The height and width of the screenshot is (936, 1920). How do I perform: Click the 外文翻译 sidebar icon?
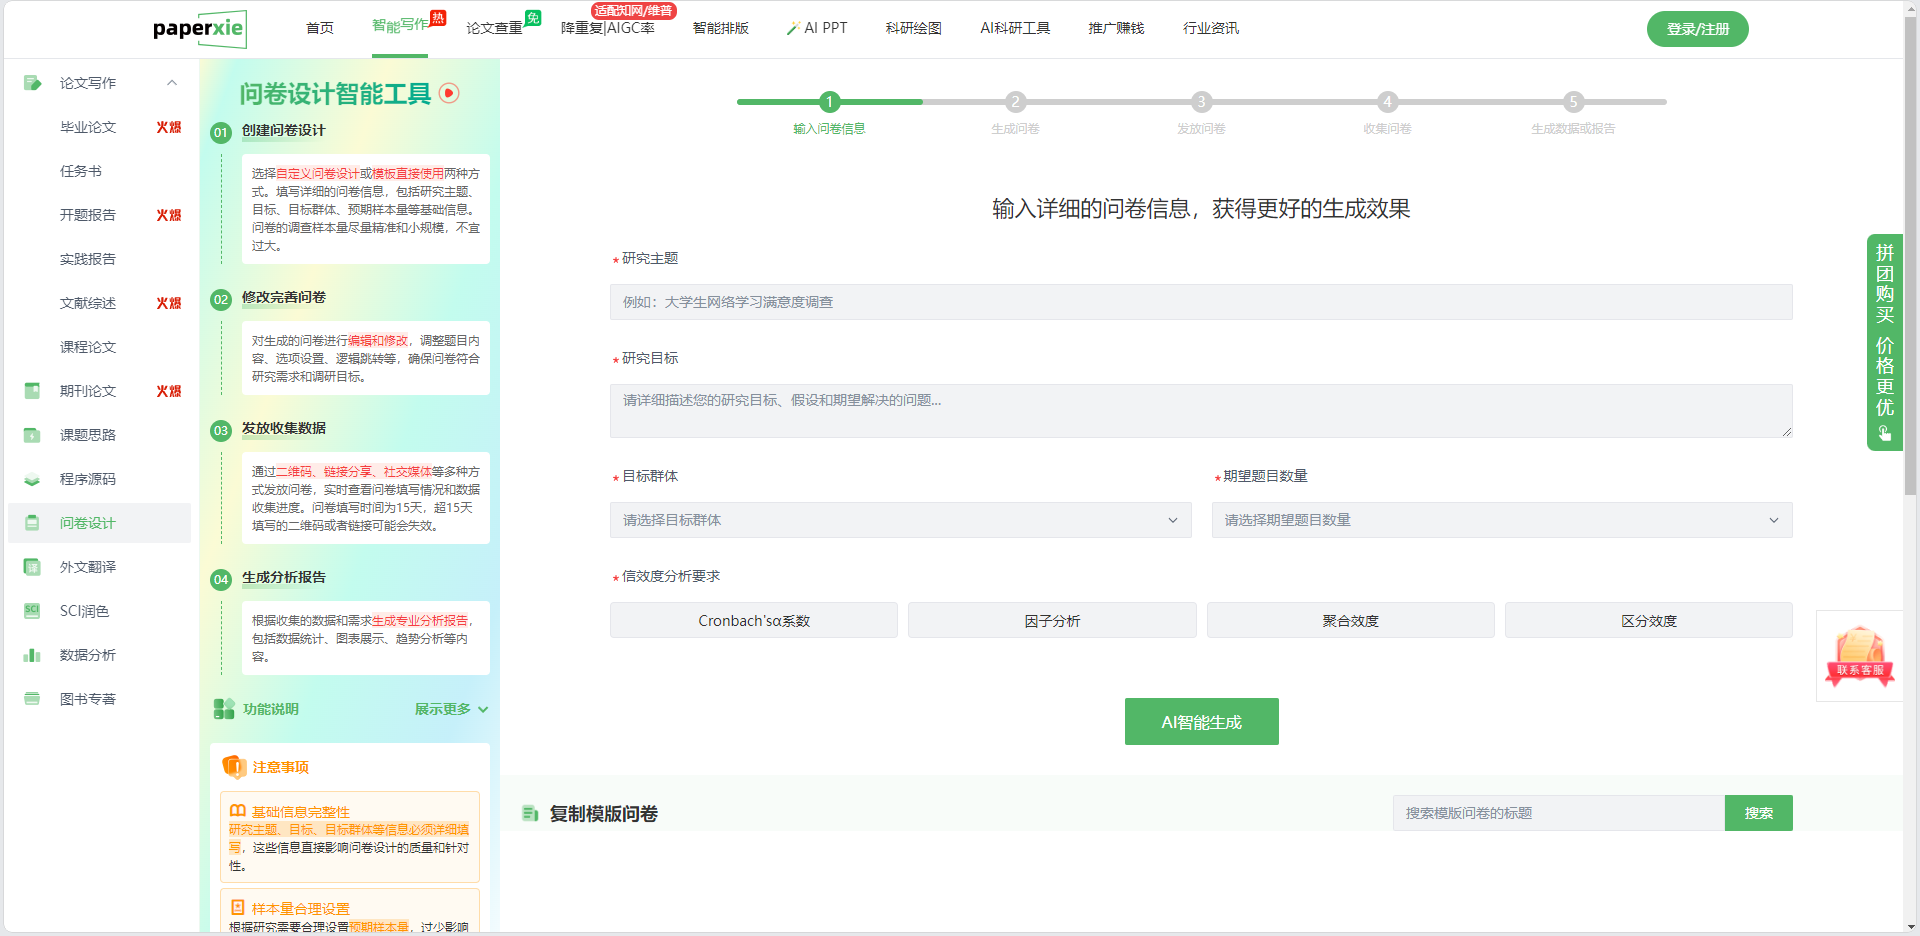[32, 567]
